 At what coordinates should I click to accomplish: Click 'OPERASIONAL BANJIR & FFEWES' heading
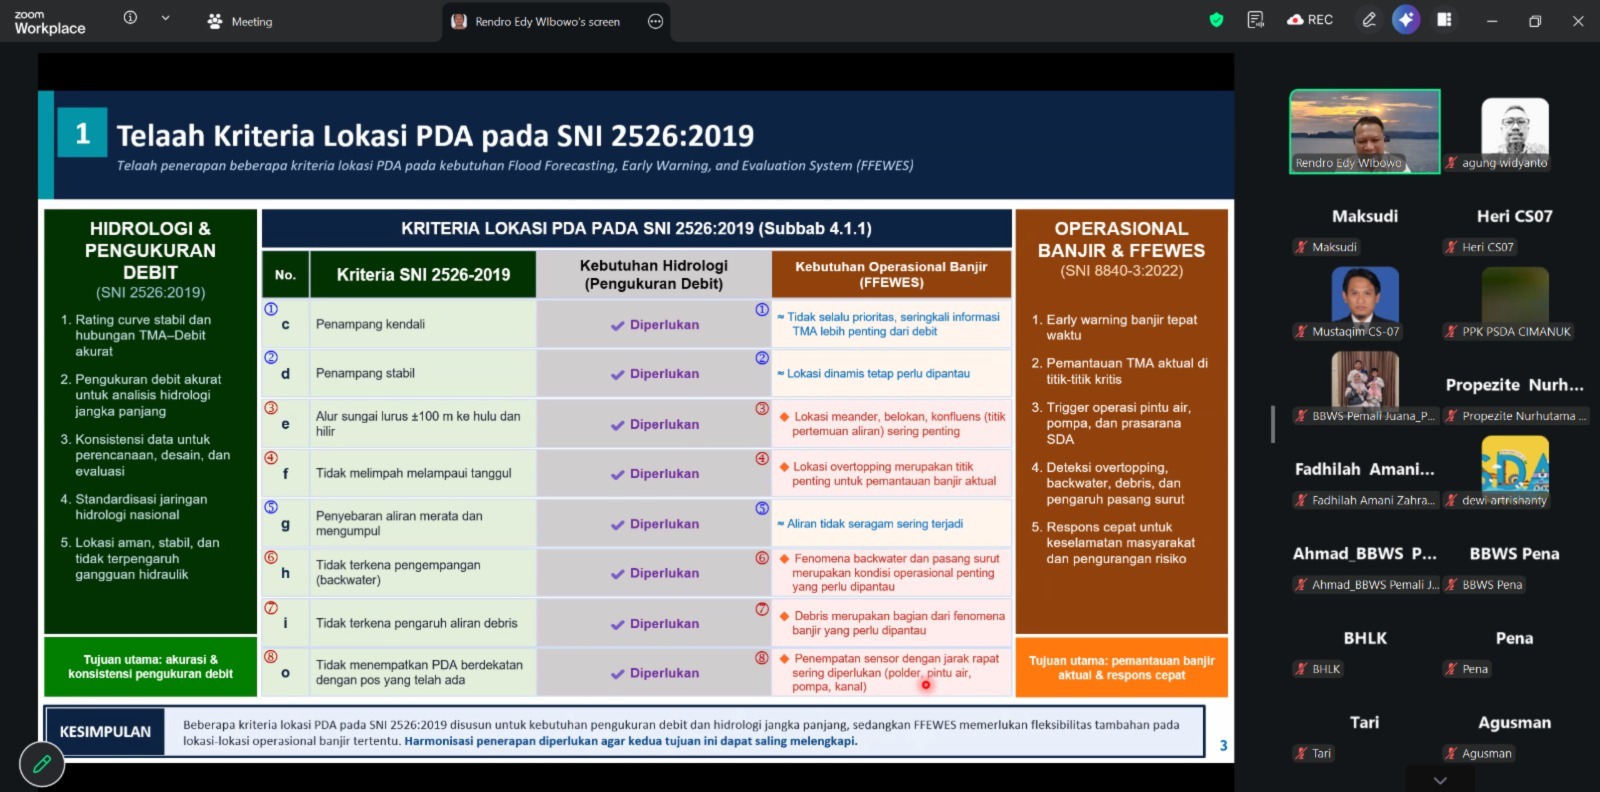tap(1121, 239)
